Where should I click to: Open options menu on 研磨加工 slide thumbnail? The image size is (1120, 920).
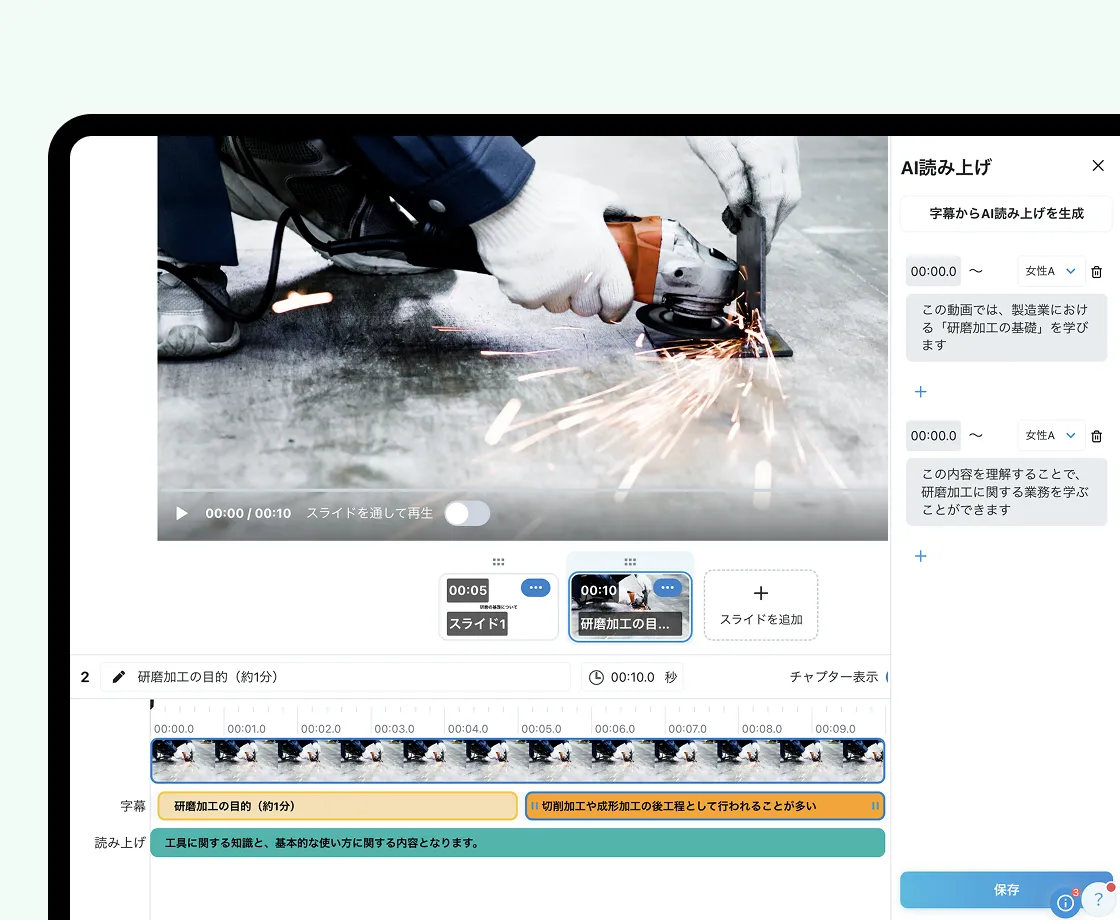[667, 588]
